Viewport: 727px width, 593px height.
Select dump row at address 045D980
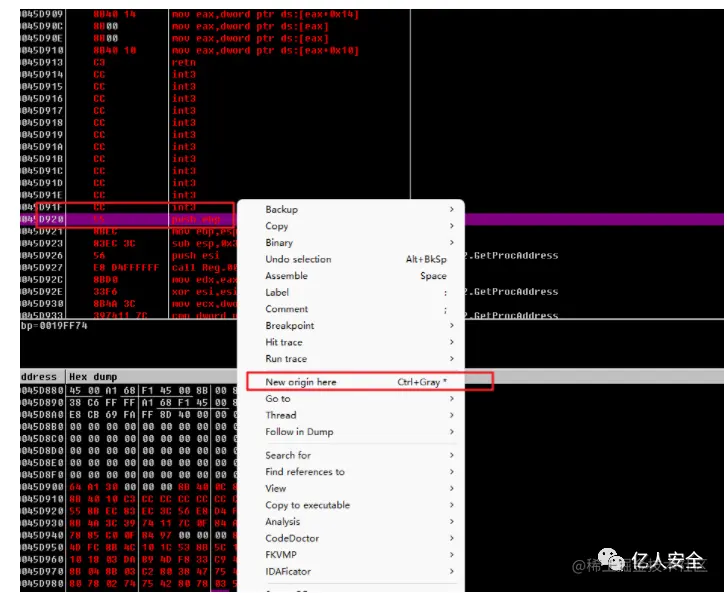(128, 584)
